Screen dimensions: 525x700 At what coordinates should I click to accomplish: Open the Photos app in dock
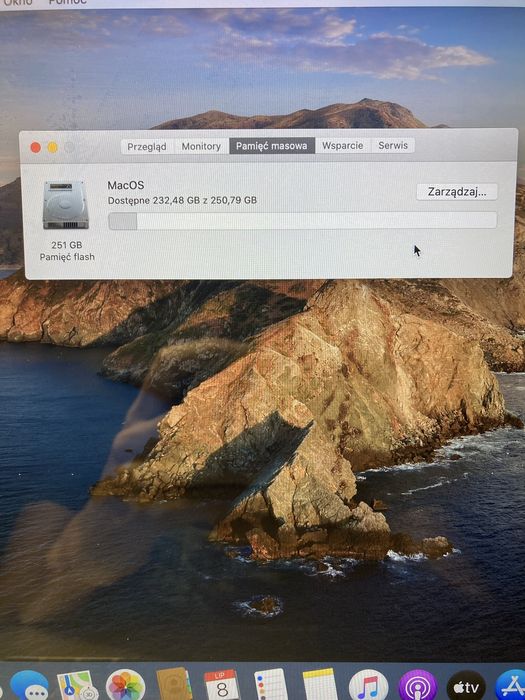click(x=125, y=685)
